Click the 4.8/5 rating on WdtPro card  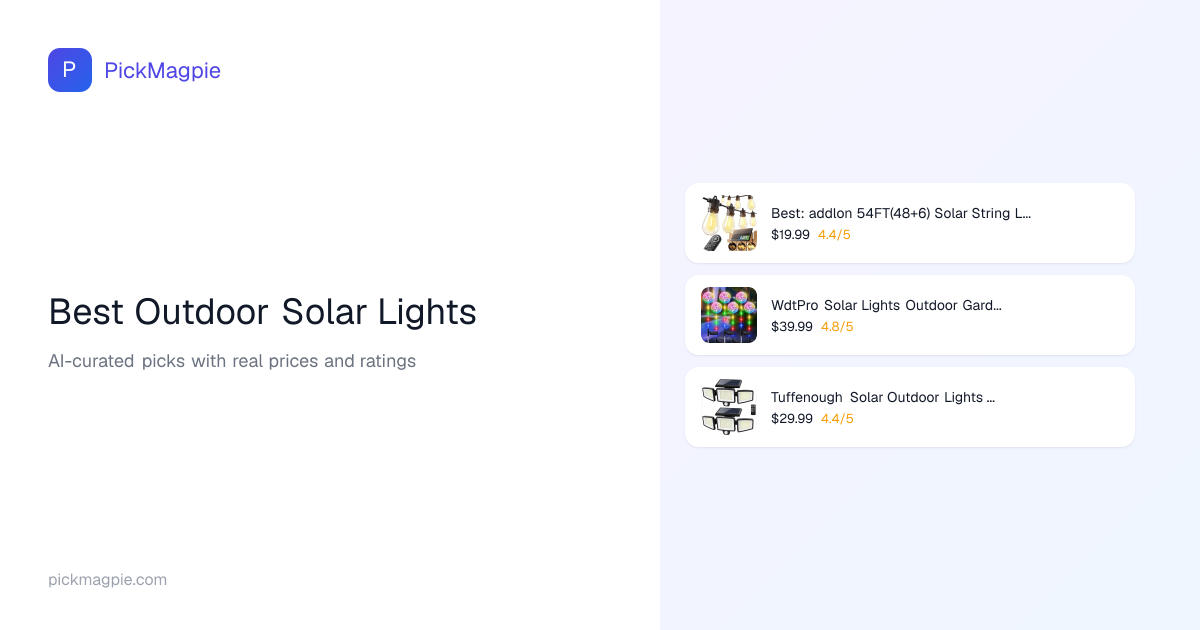836,327
